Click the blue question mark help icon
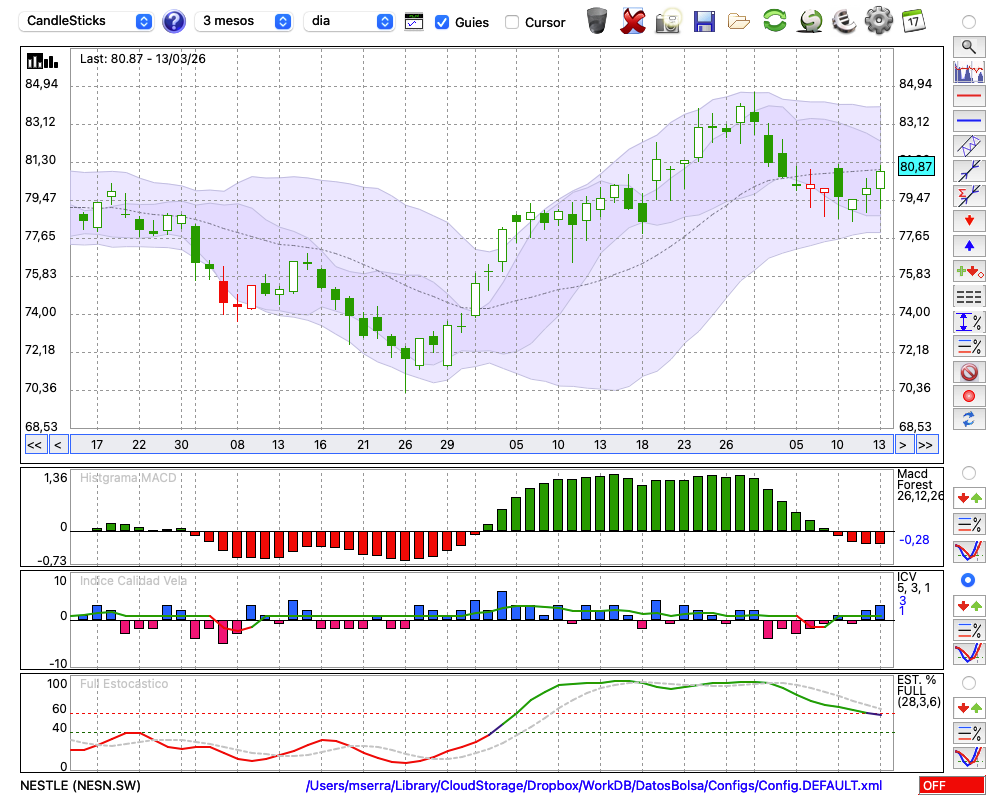The height and width of the screenshot is (800, 1000). click(x=174, y=21)
